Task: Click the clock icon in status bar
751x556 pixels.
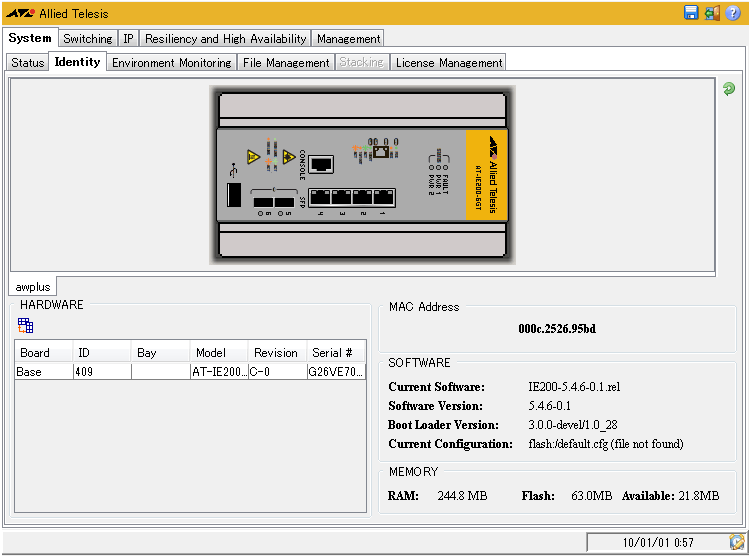Action: [737, 542]
